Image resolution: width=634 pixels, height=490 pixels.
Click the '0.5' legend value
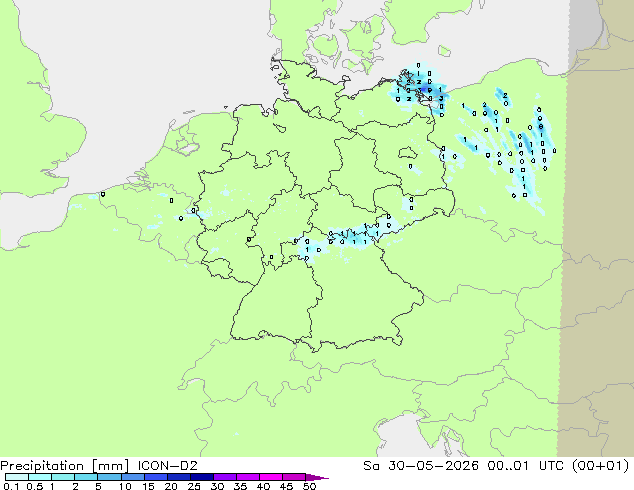34,486
